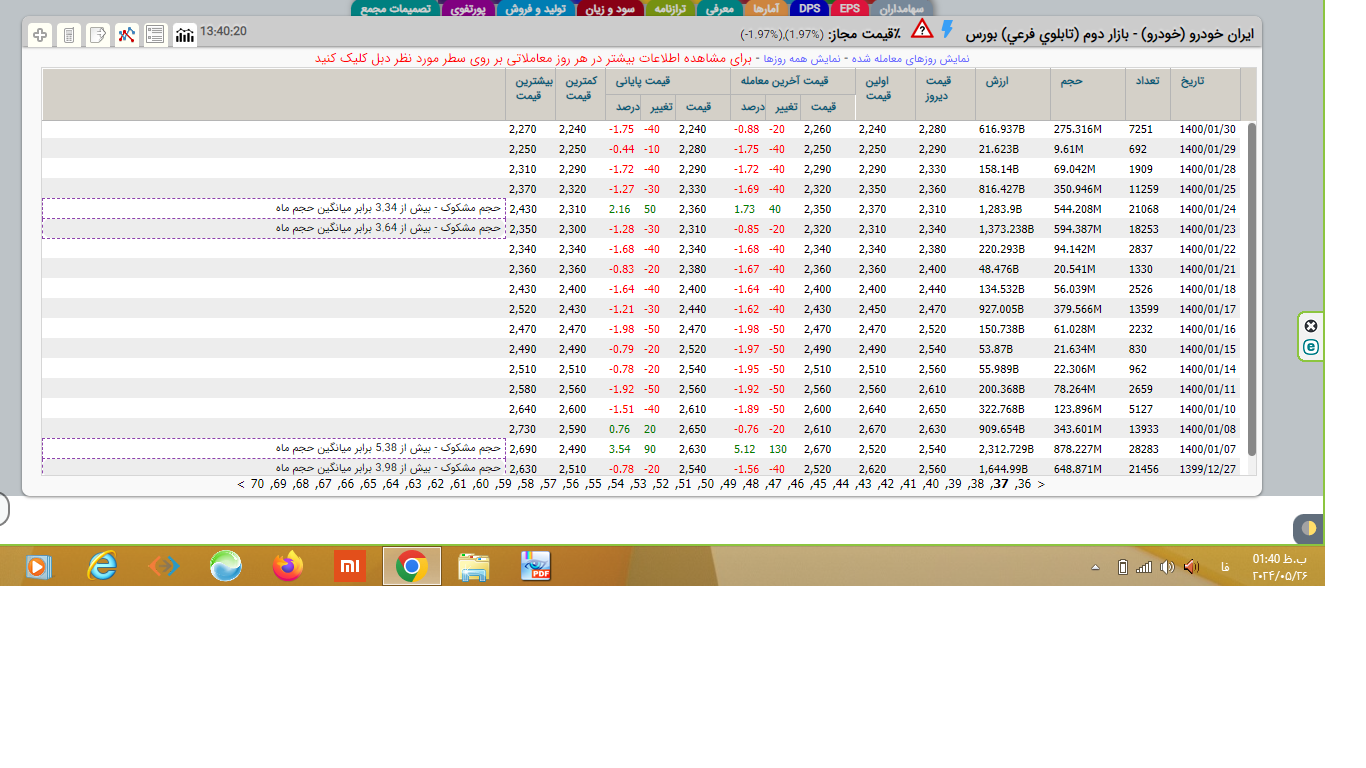Open the سود و زیان tab
The height and width of the screenshot is (768, 1366).
[609, 8]
